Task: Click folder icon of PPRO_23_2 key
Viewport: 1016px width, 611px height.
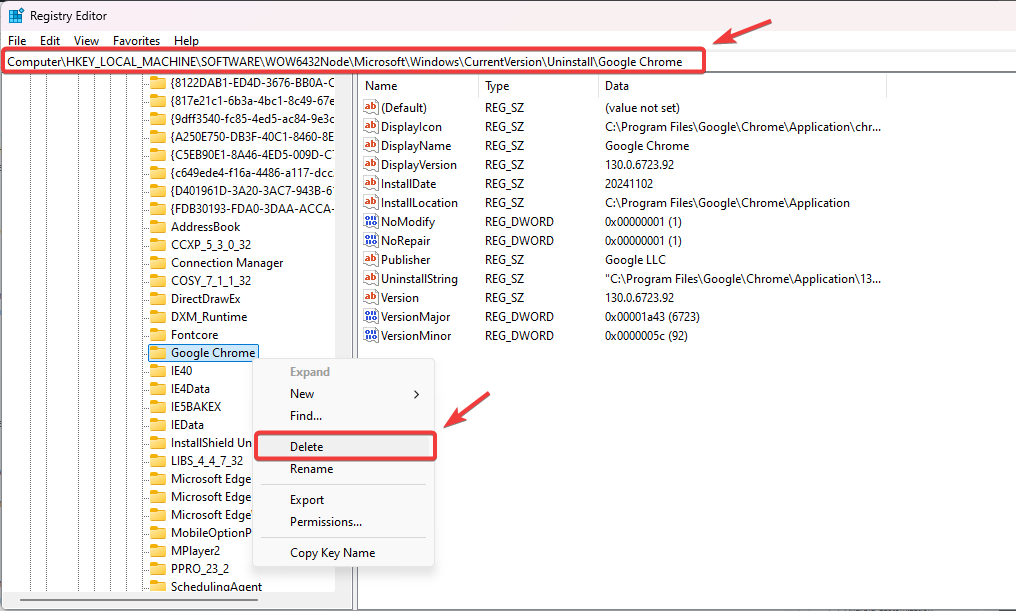Action: click(158, 569)
